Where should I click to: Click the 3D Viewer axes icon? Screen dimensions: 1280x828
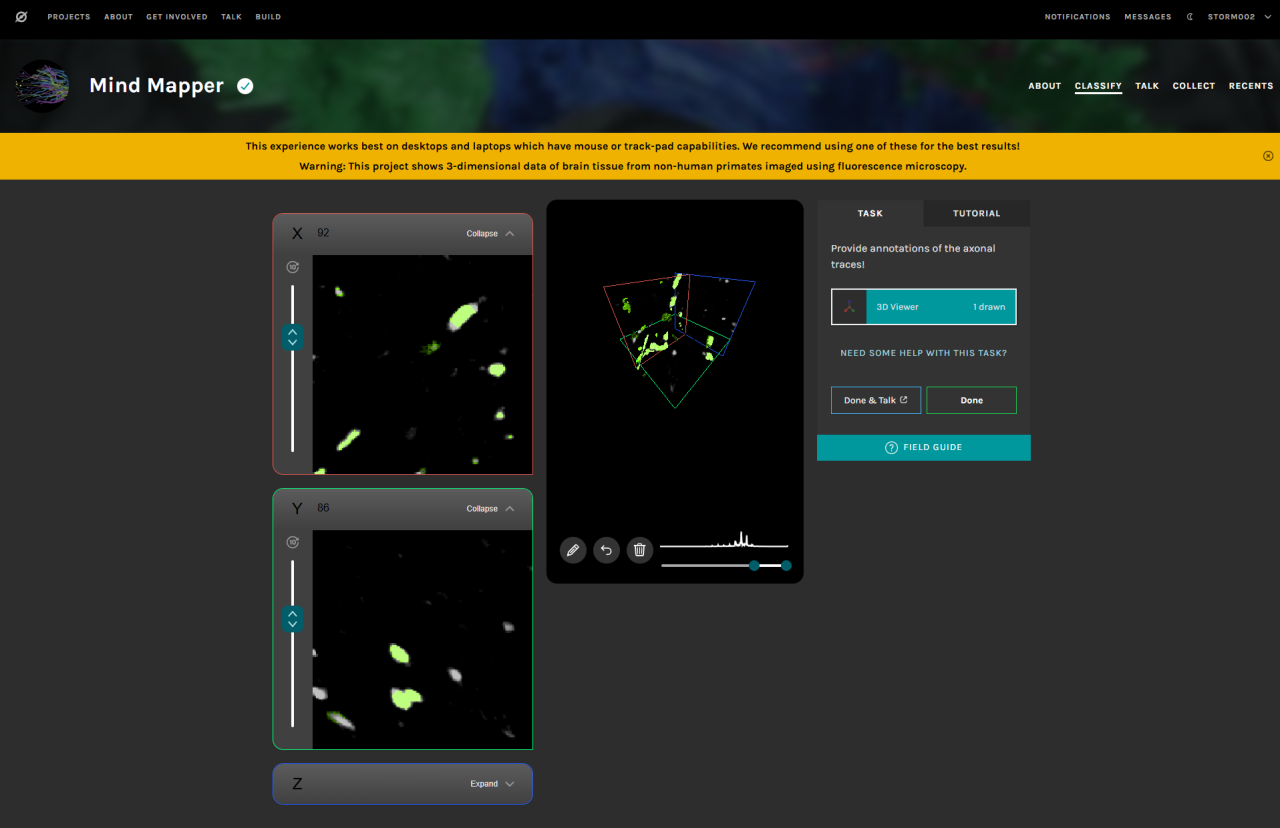(x=849, y=307)
